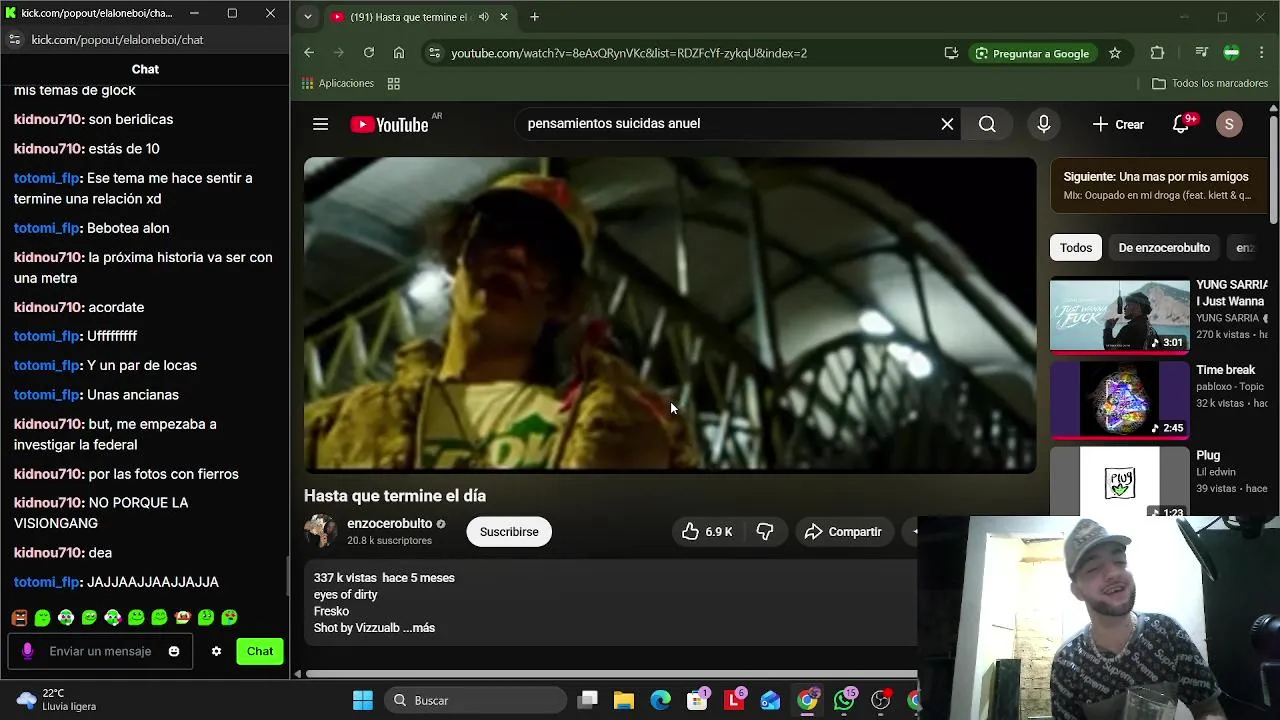Subscribe to enzocerobulto with Suscribirse

509,532
